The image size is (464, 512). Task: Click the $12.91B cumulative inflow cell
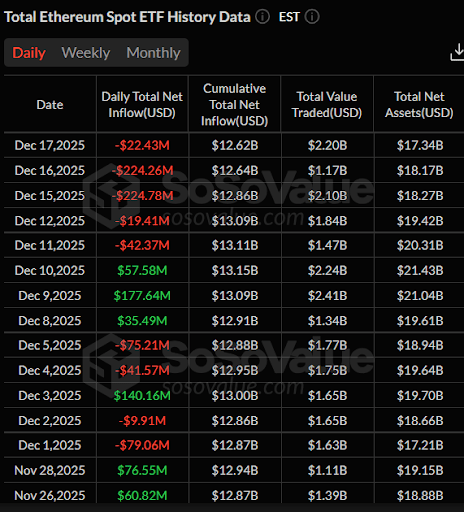click(x=235, y=321)
